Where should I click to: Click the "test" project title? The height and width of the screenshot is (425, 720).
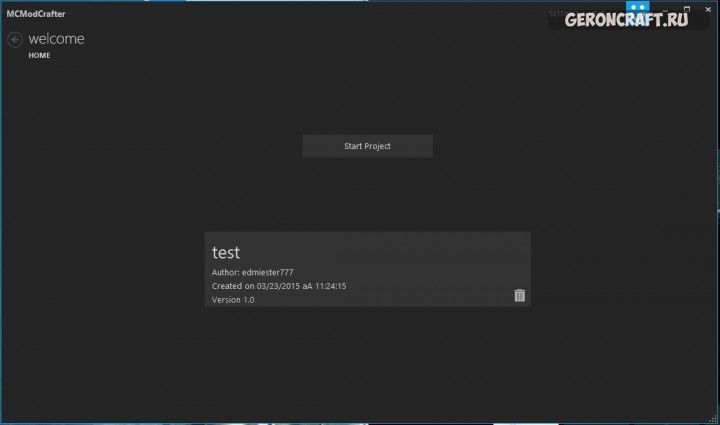226,252
